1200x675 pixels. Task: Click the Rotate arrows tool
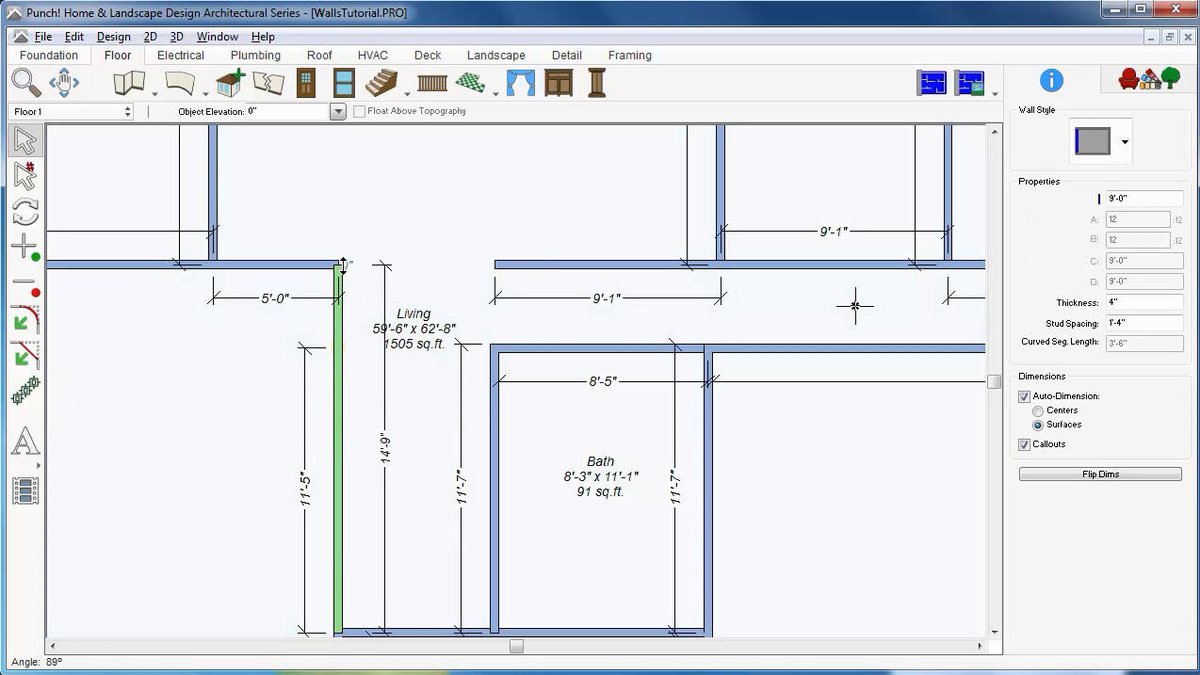tap(25, 211)
